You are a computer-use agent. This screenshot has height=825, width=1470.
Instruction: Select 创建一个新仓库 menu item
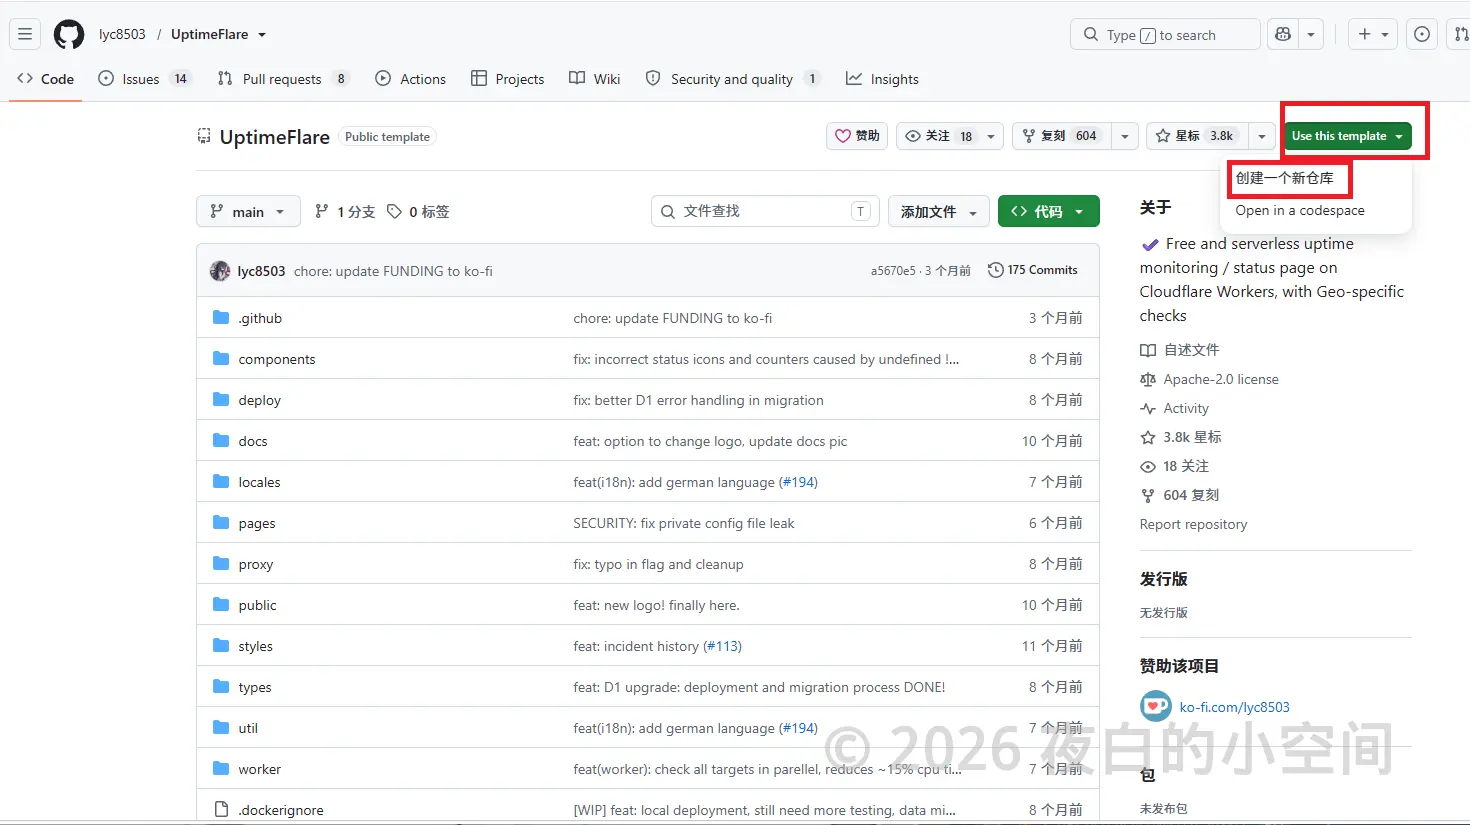tap(1286, 178)
